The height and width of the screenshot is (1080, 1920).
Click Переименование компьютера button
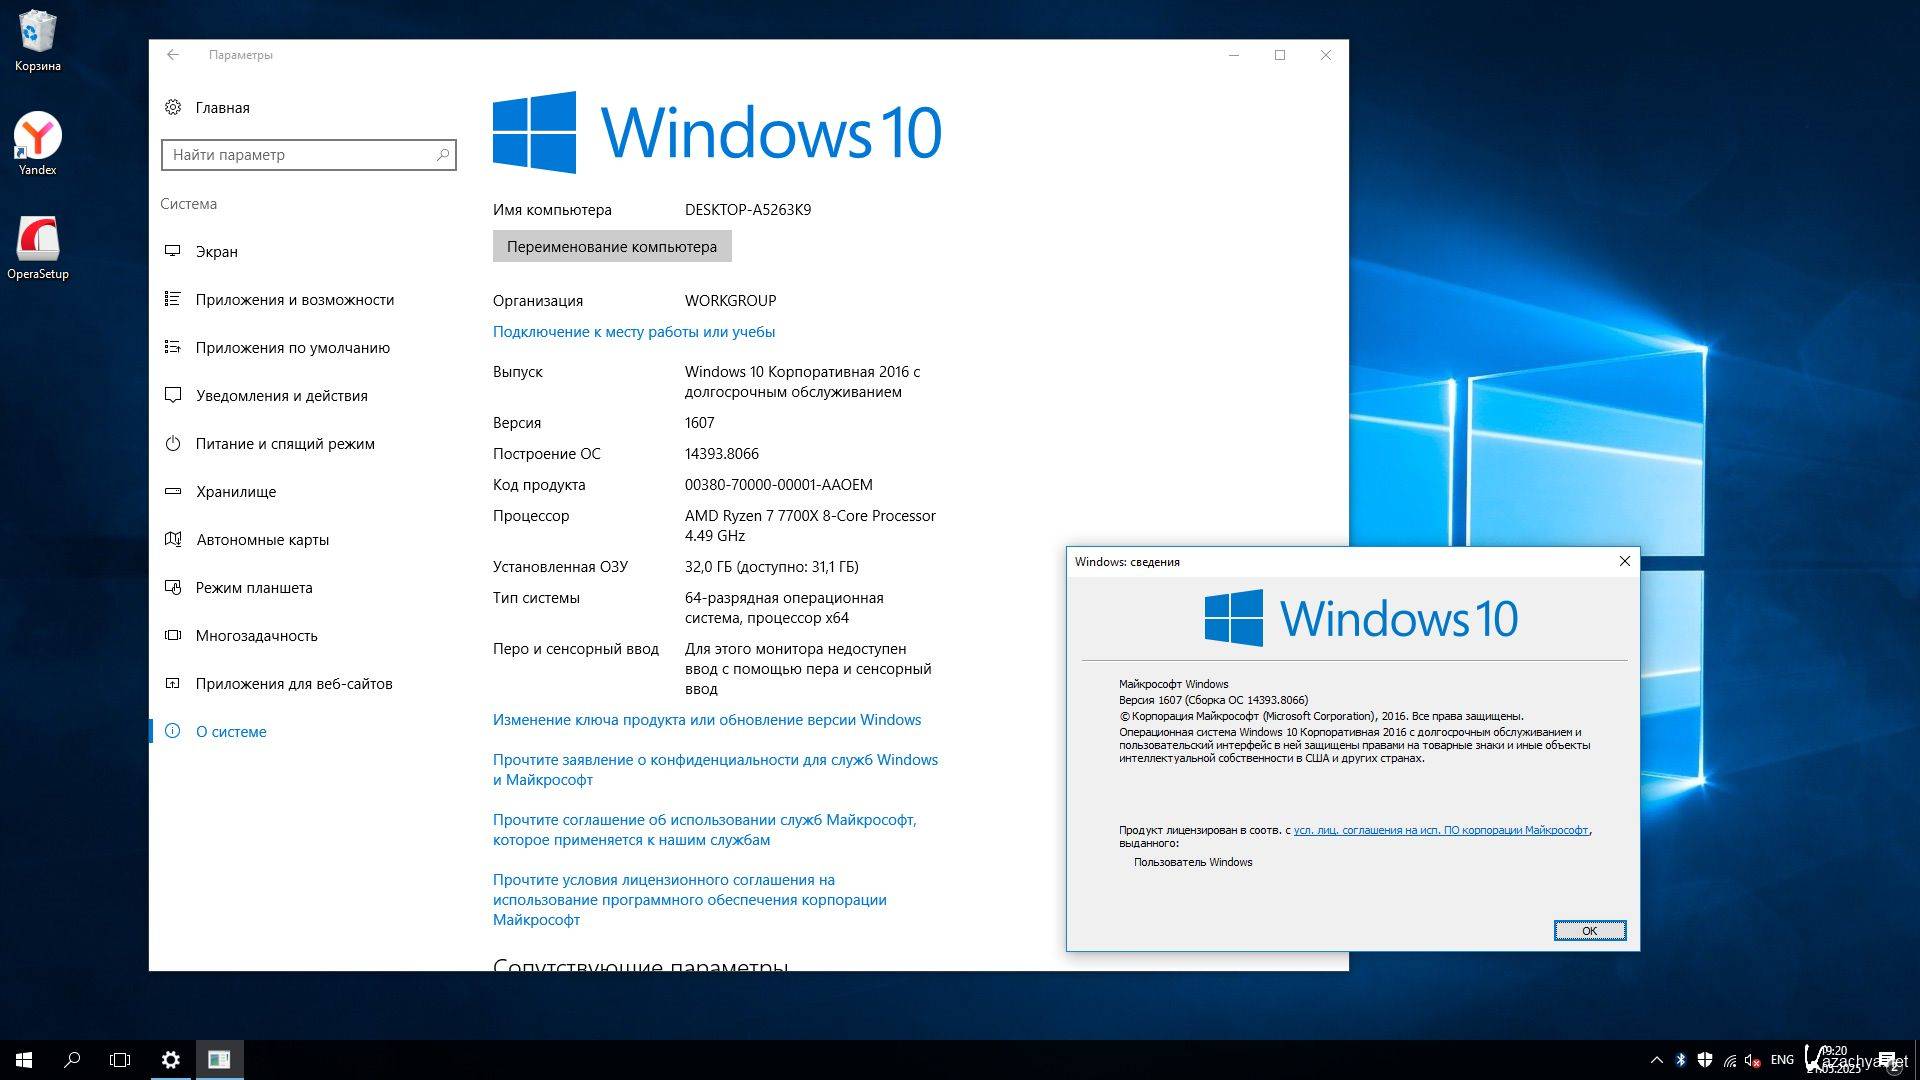(x=611, y=247)
